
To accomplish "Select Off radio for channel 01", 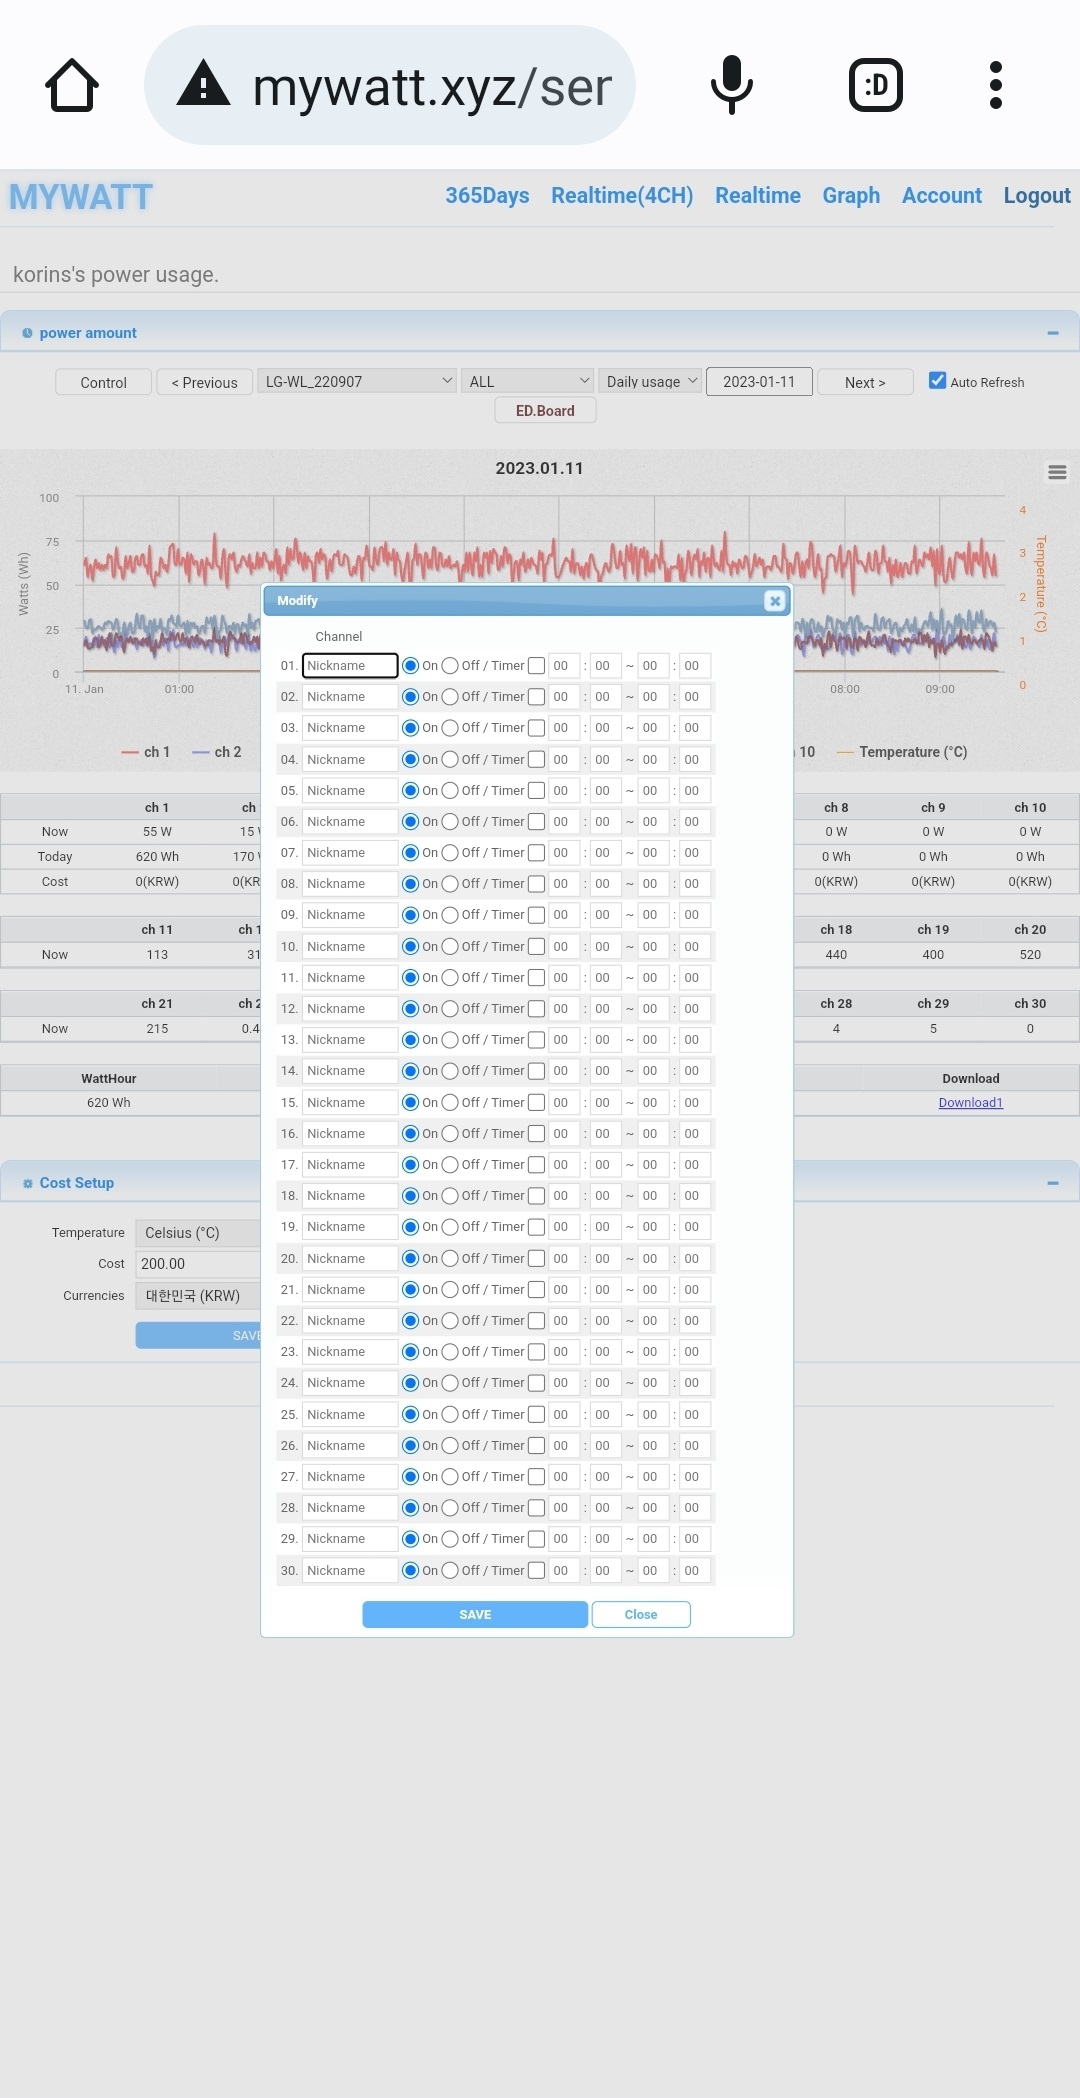I will click(x=450, y=666).
